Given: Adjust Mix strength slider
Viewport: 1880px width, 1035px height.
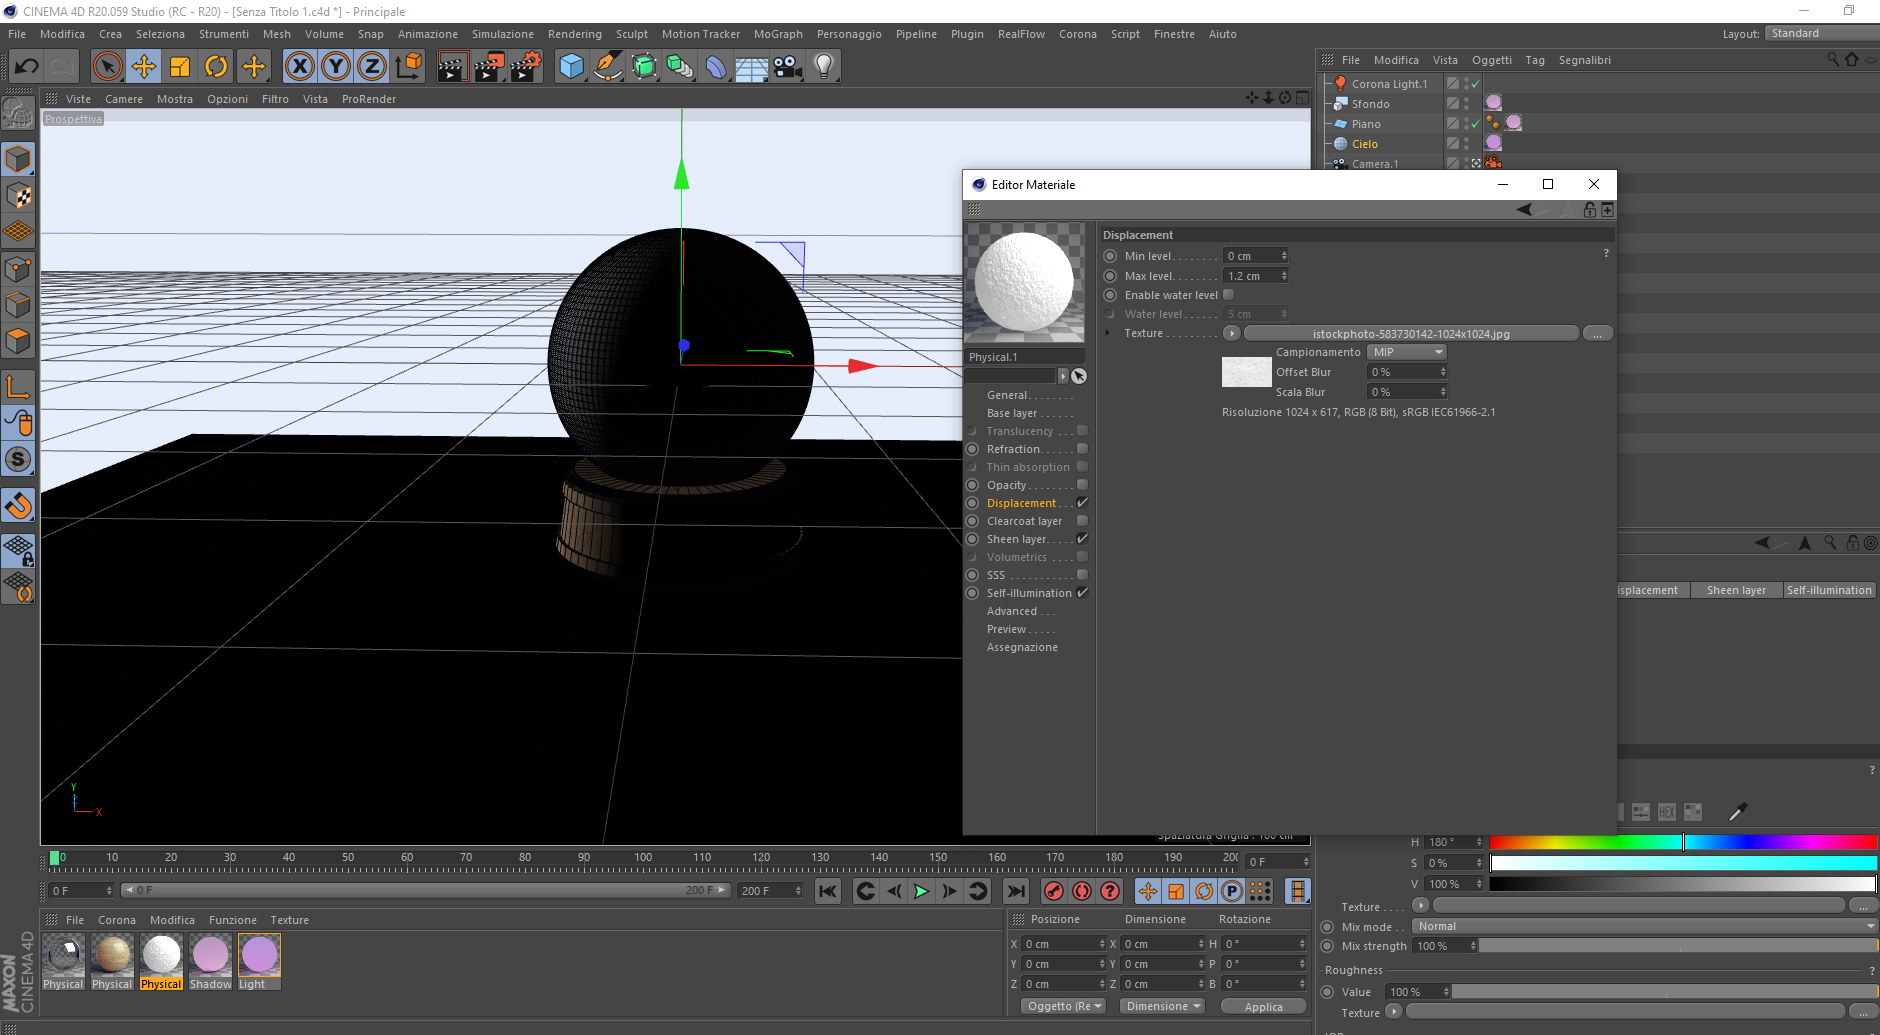Looking at the screenshot, I should pos(1679,946).
